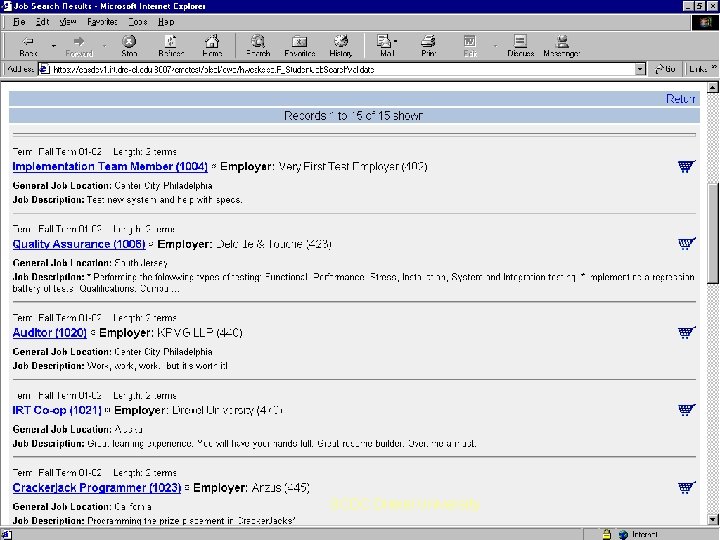Click the Back toolbar button
Viewport: 720px width, 540px height.
coord(28,46)
